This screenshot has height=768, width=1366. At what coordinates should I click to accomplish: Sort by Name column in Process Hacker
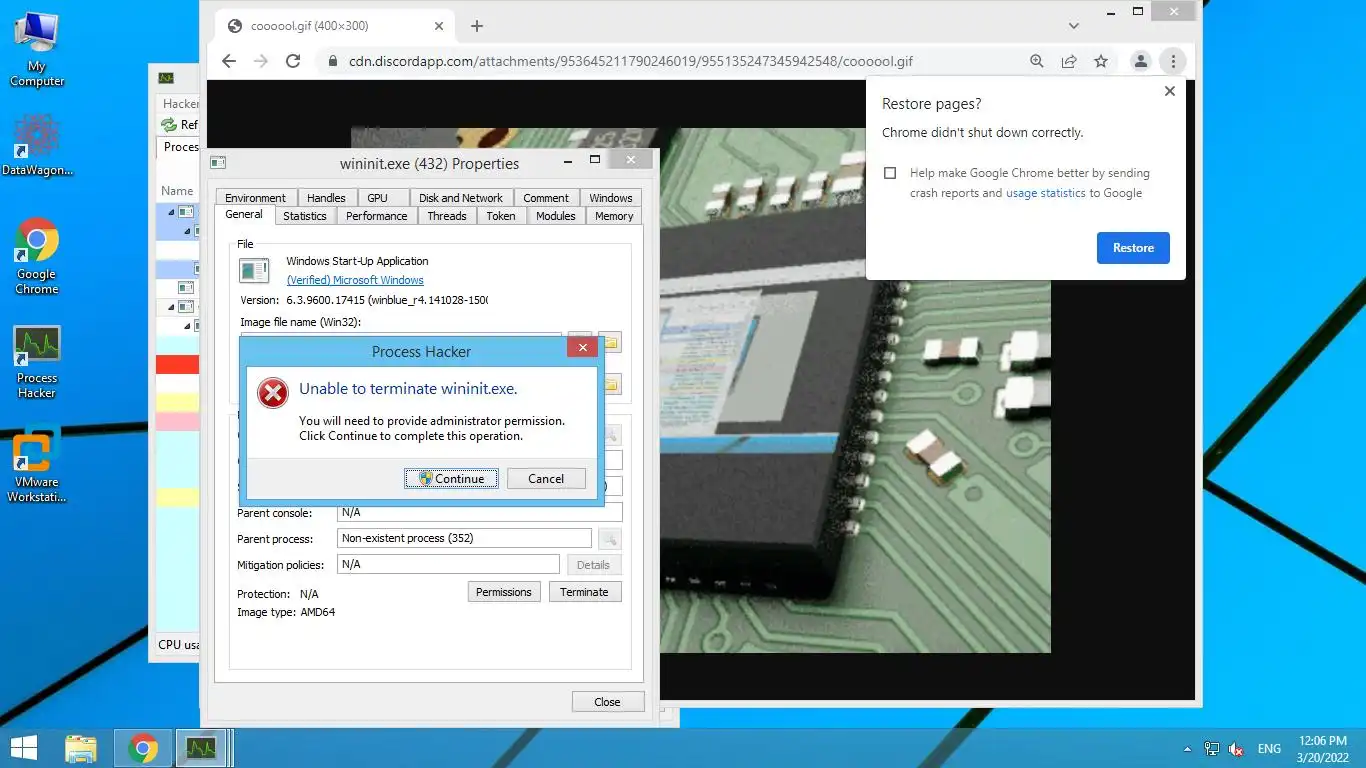coord(177,191)
